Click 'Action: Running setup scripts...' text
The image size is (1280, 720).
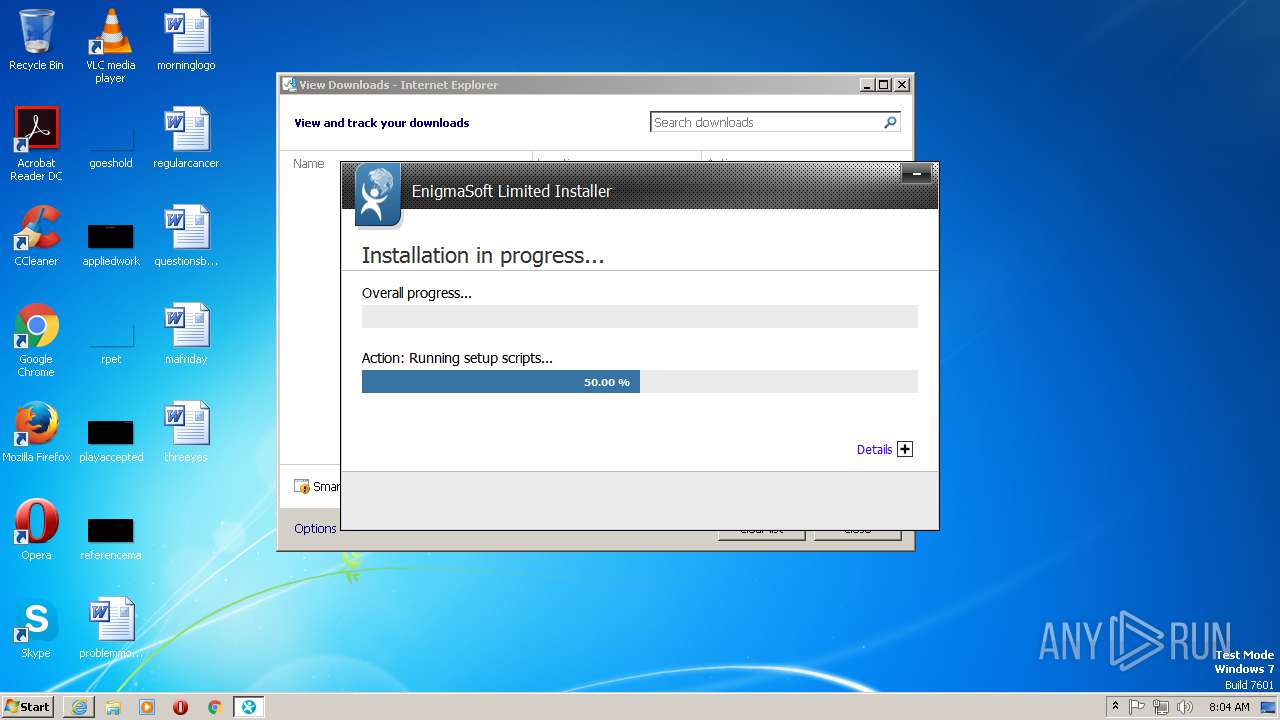tap(457, 358)
